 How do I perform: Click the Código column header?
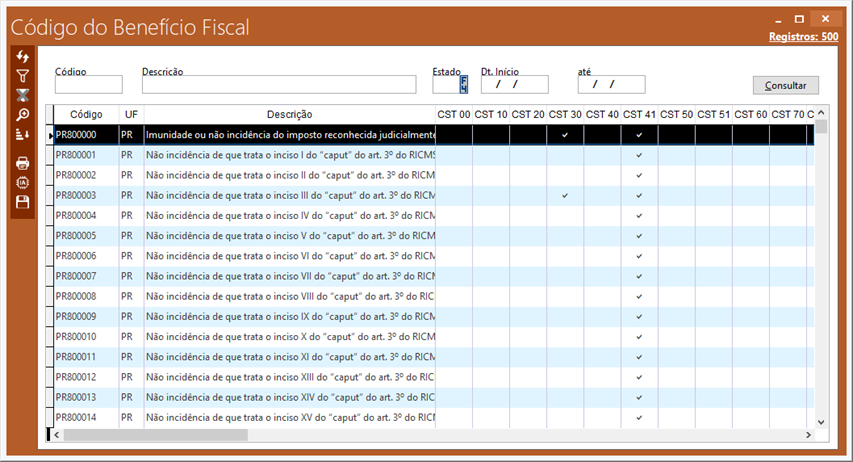[86, 115]
